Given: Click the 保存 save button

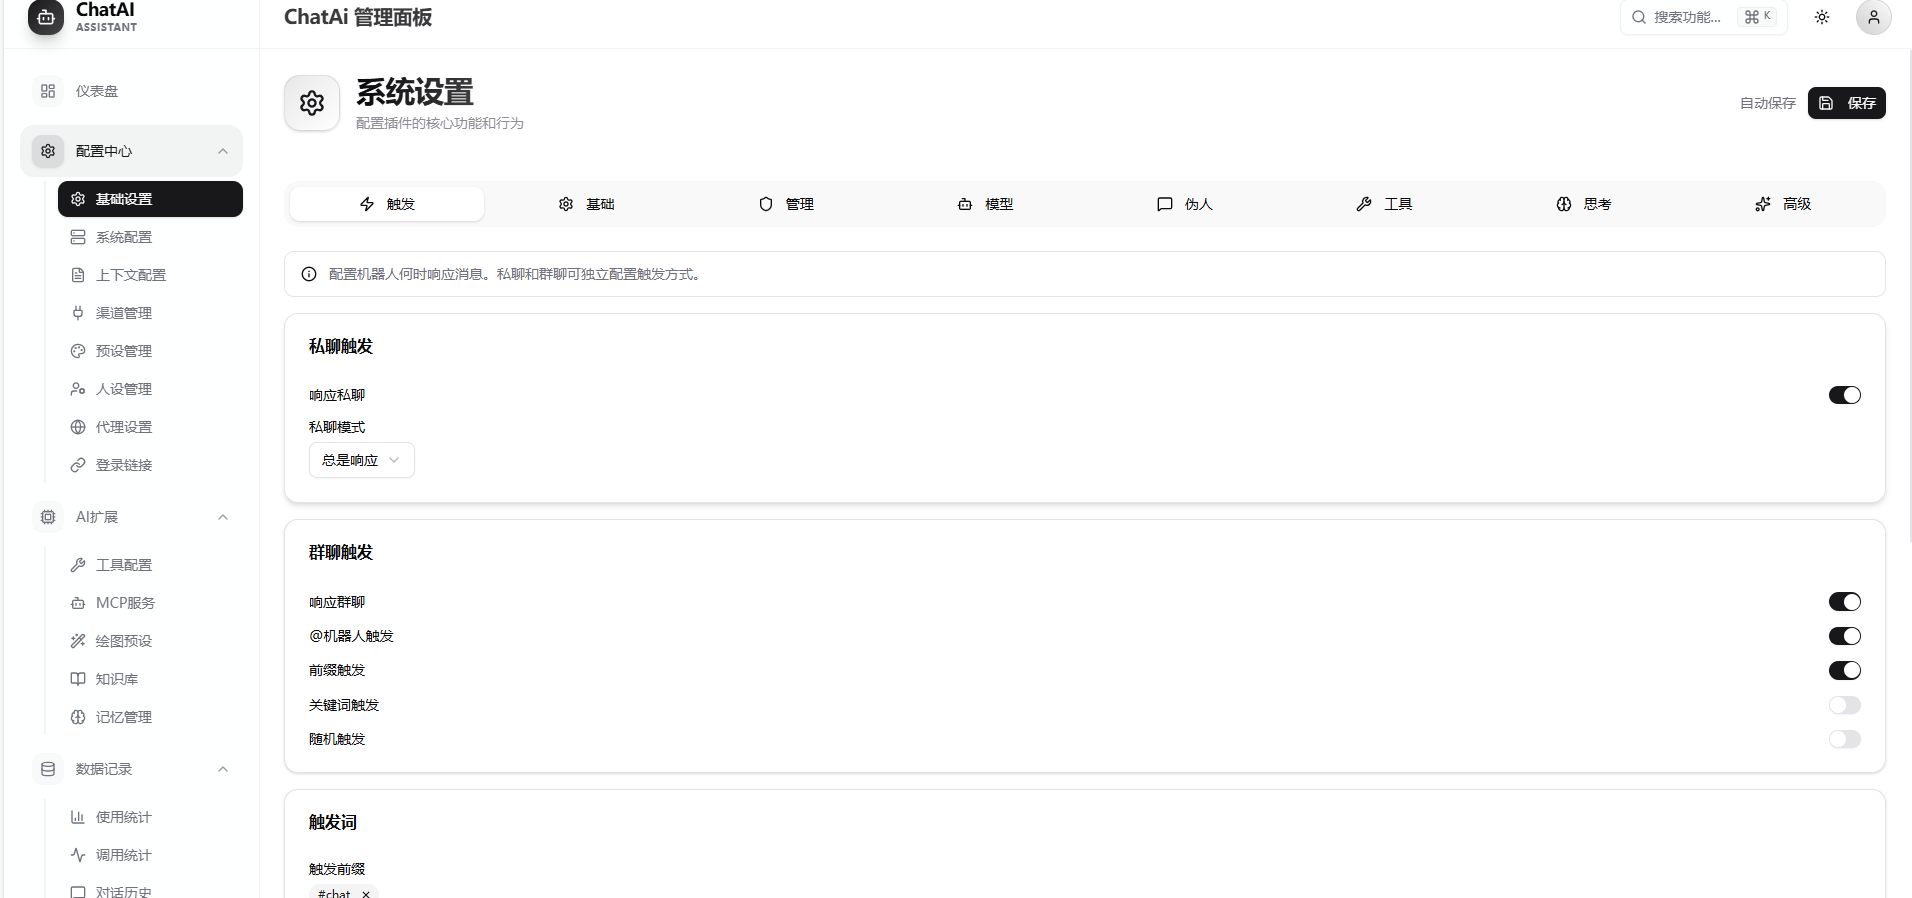Looking at the screenshot, I should pos(1846,103).
